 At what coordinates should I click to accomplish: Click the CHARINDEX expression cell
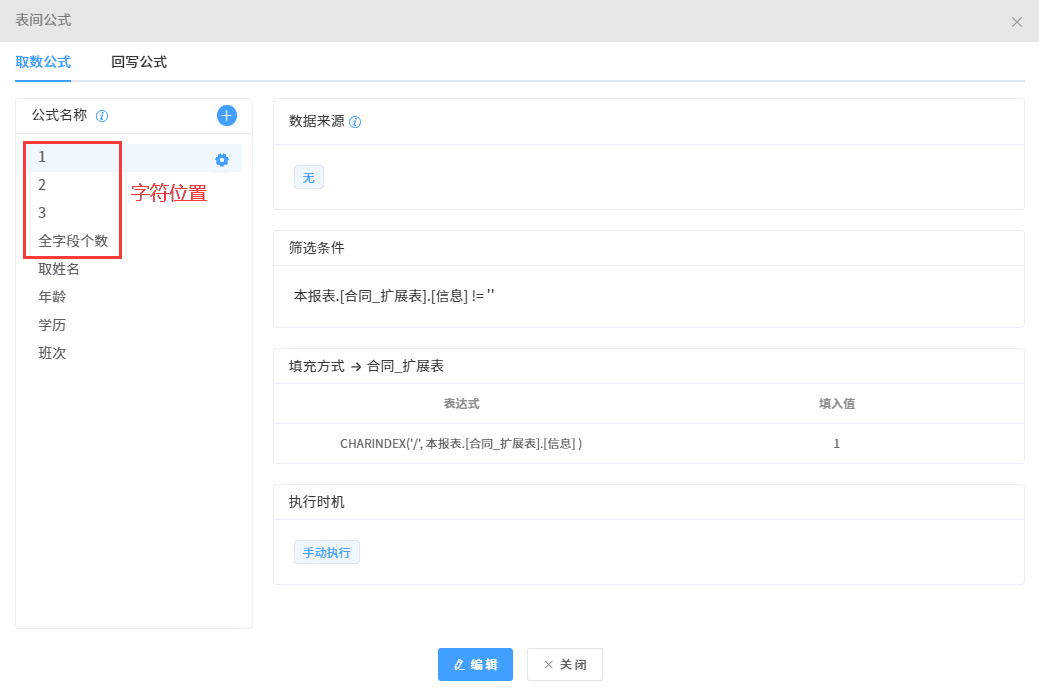coord(461,443)
